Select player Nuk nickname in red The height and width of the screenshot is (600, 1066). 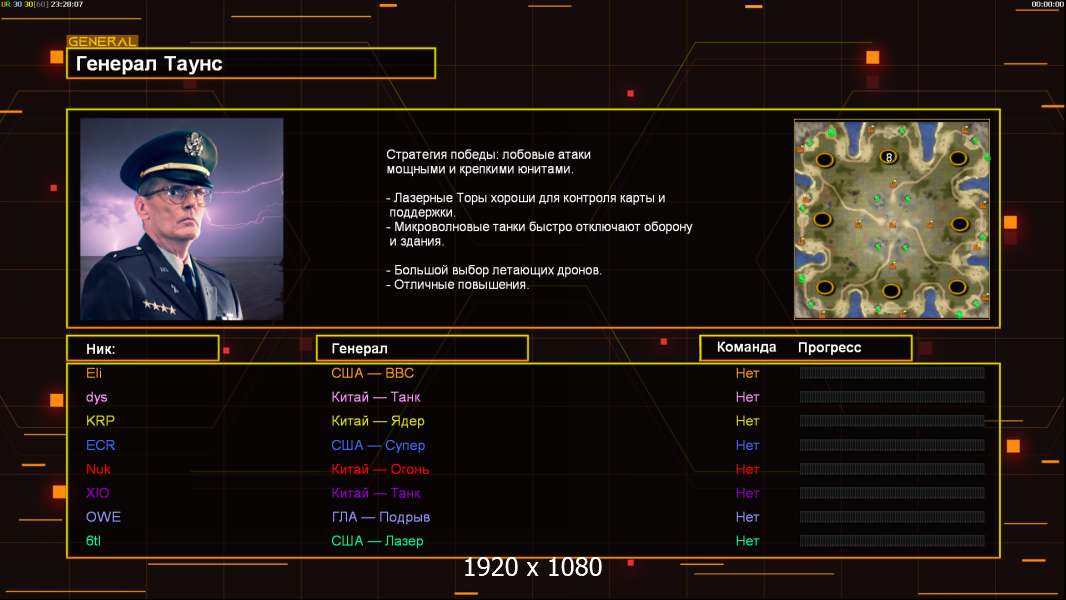(x=98, y=469)
